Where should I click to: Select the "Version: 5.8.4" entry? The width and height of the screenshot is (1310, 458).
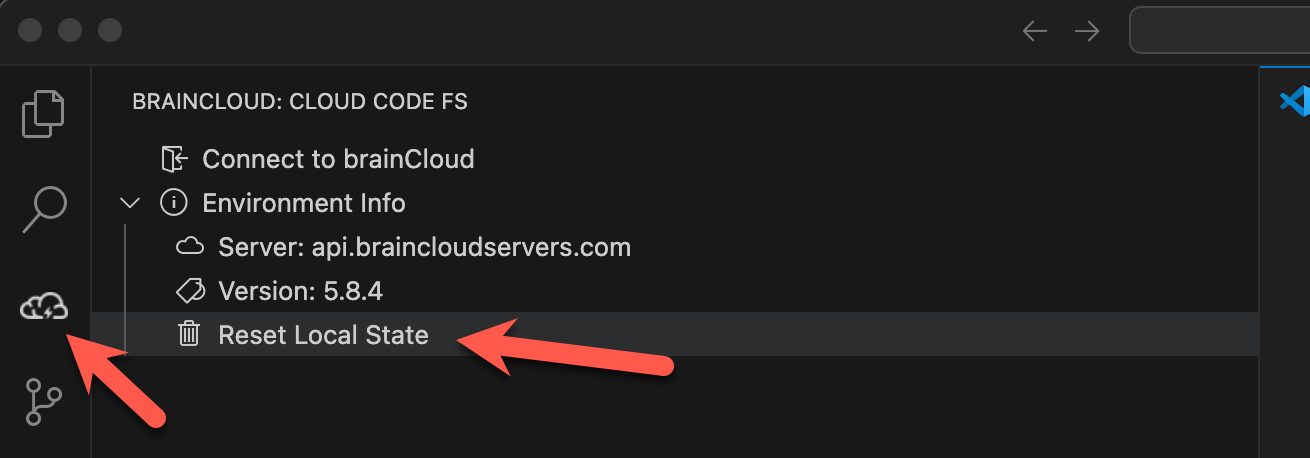coord(300,291)
